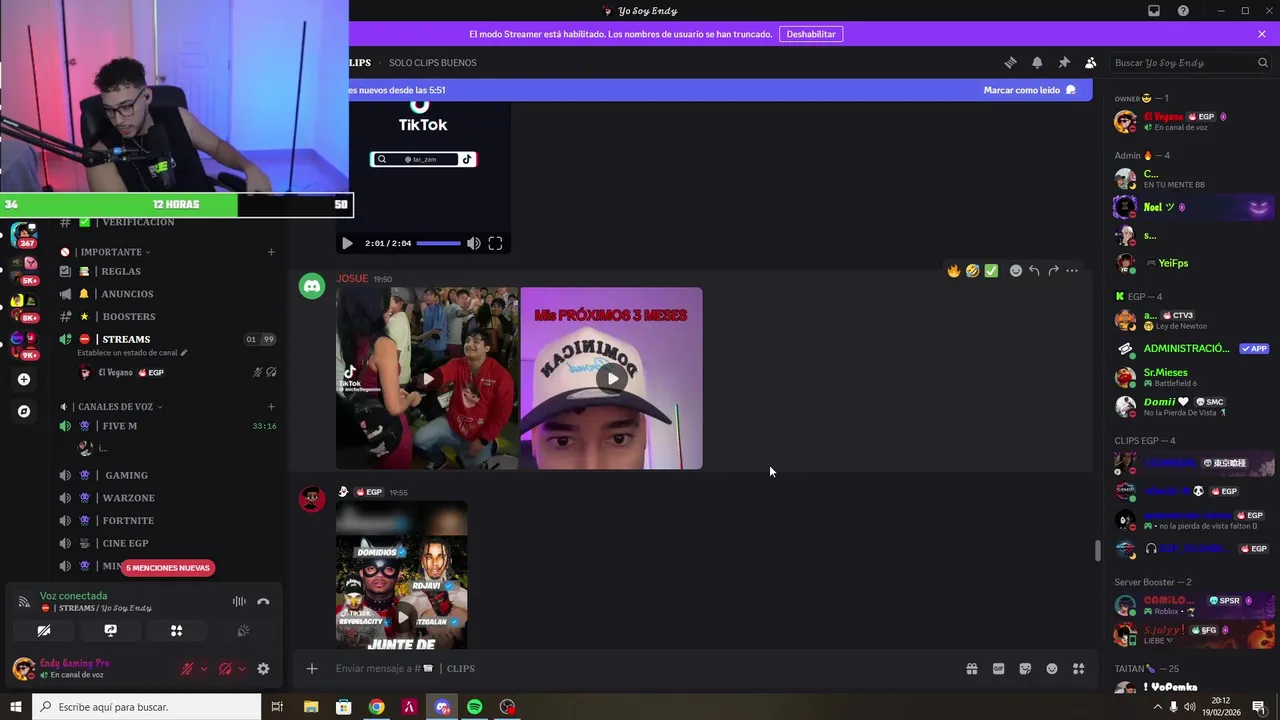Send a gift with gift icon

point(971,669)
